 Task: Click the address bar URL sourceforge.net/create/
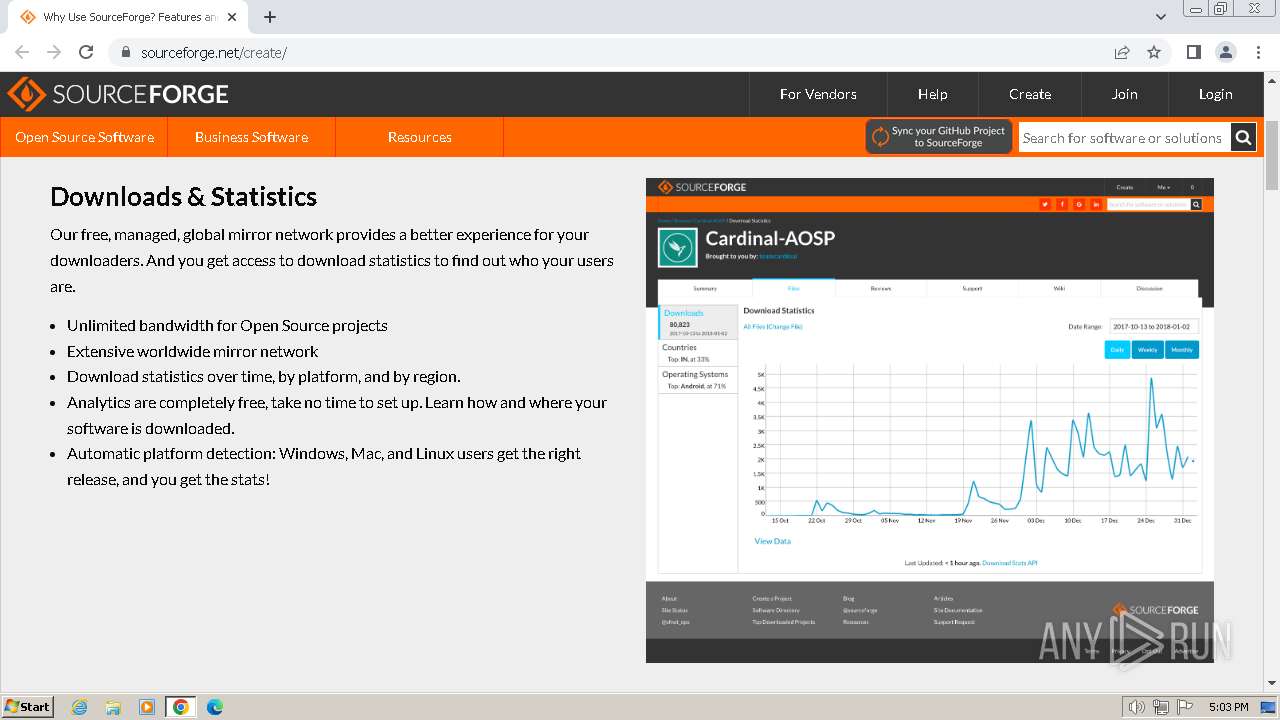pyautogui.click(x=214, y=53)
